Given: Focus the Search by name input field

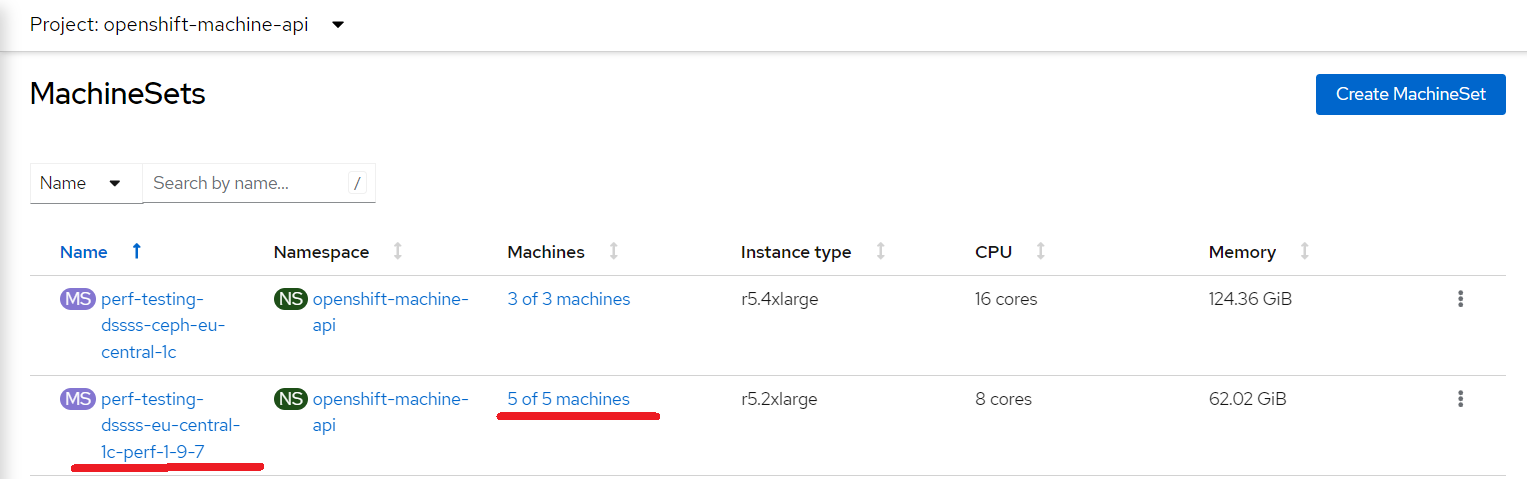Looking at the screenshot, I should tap(259, 183).
